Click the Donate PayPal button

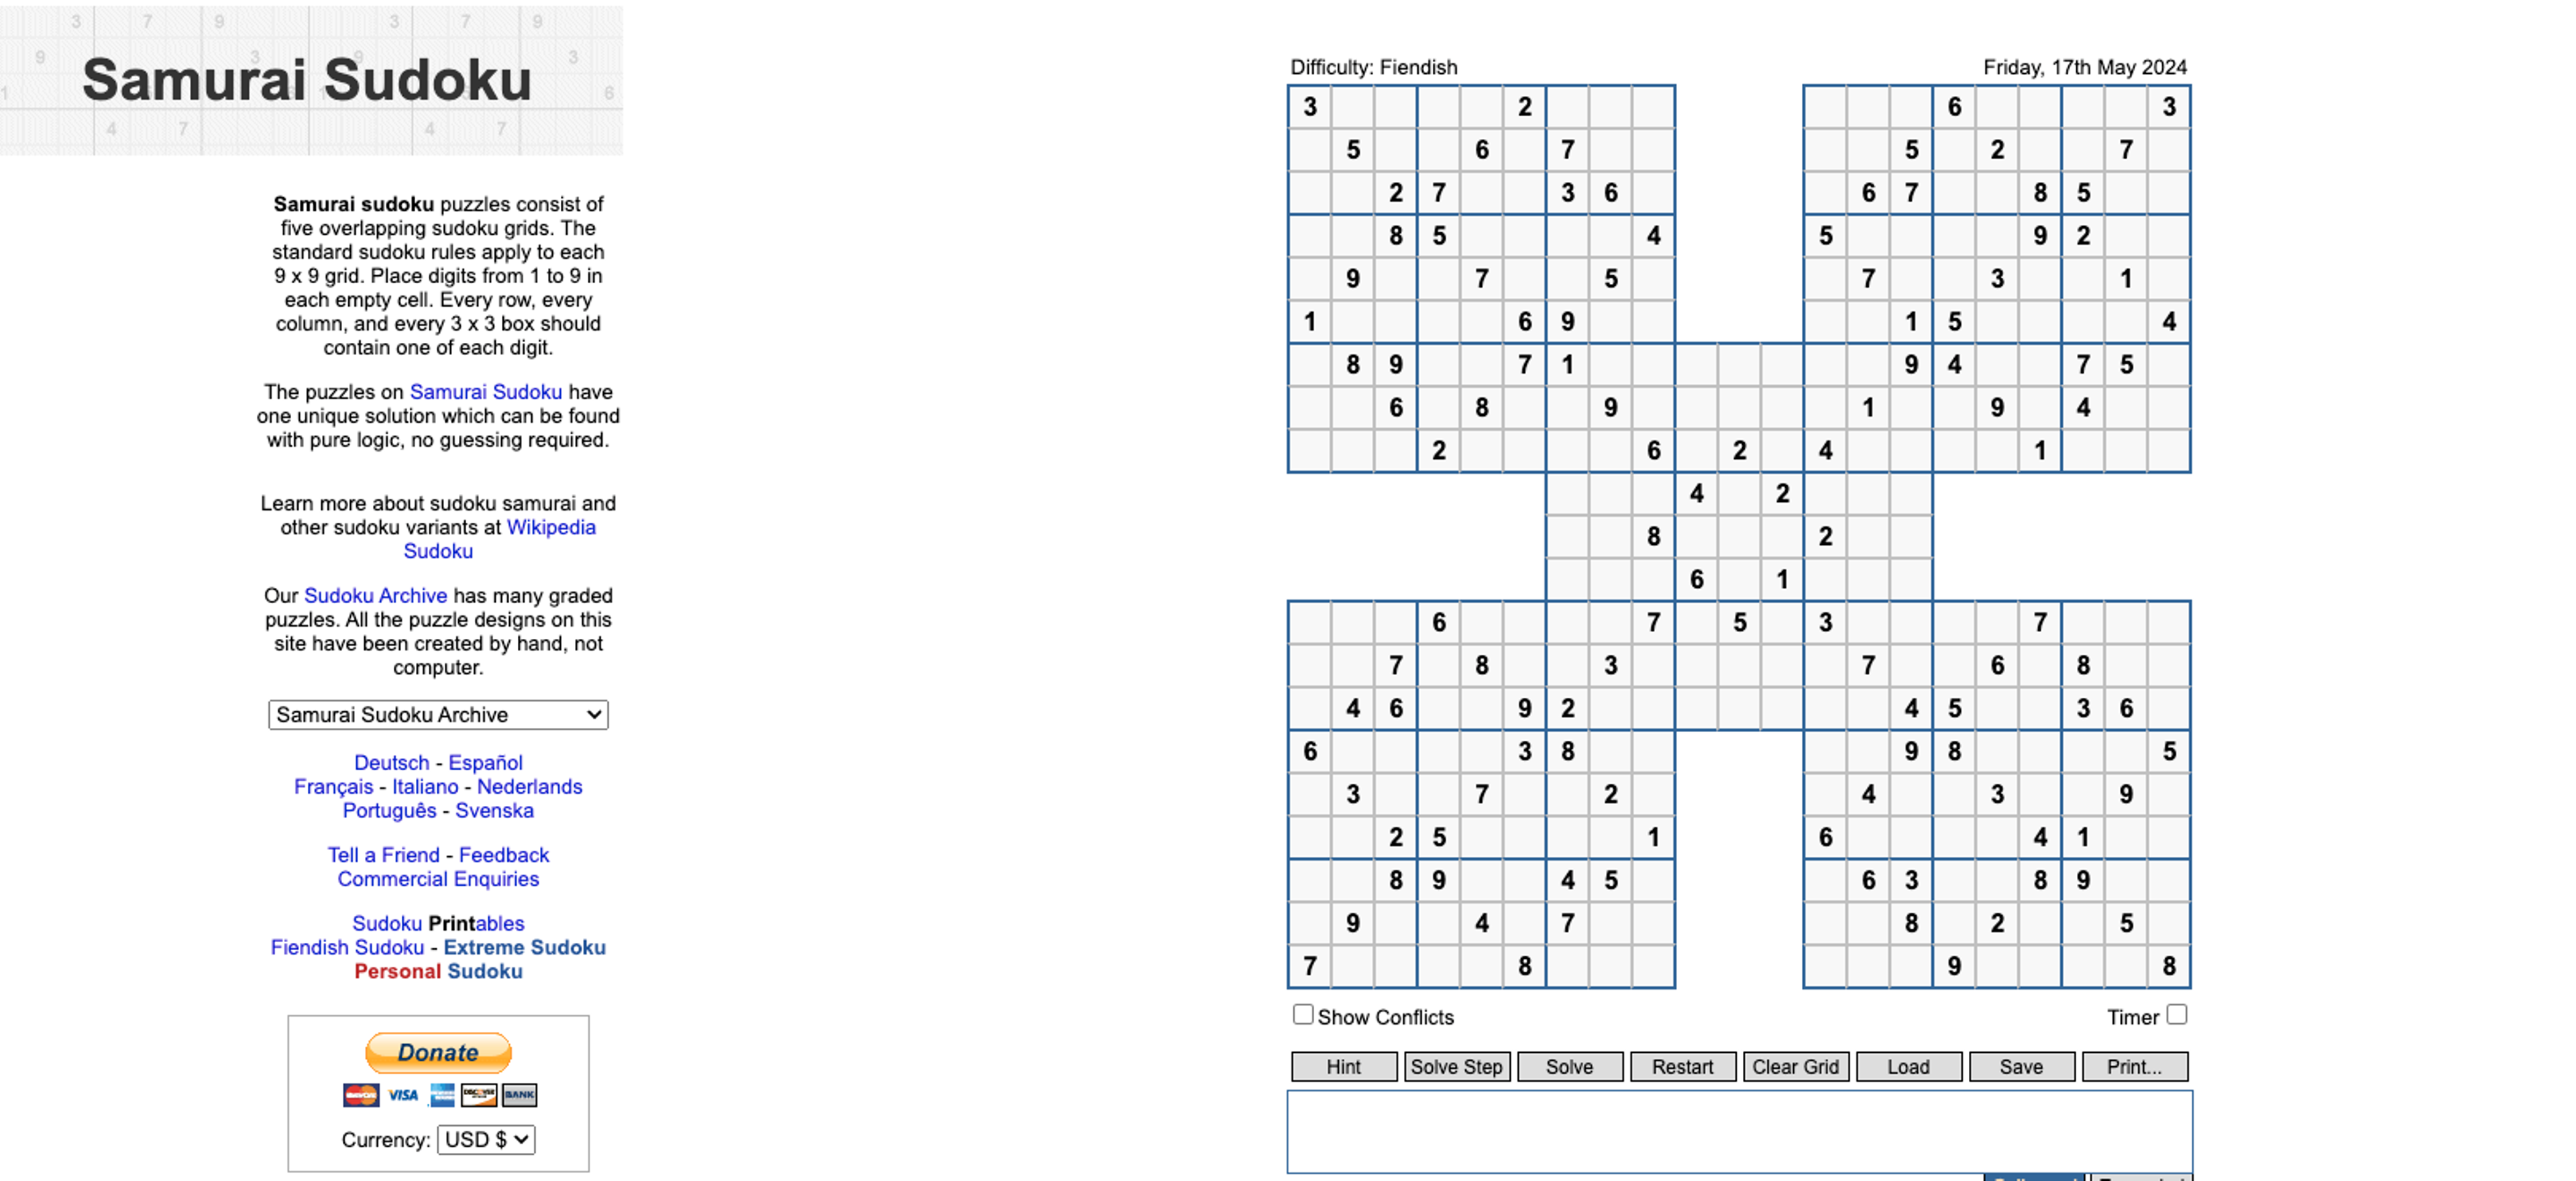(439, 1053)
